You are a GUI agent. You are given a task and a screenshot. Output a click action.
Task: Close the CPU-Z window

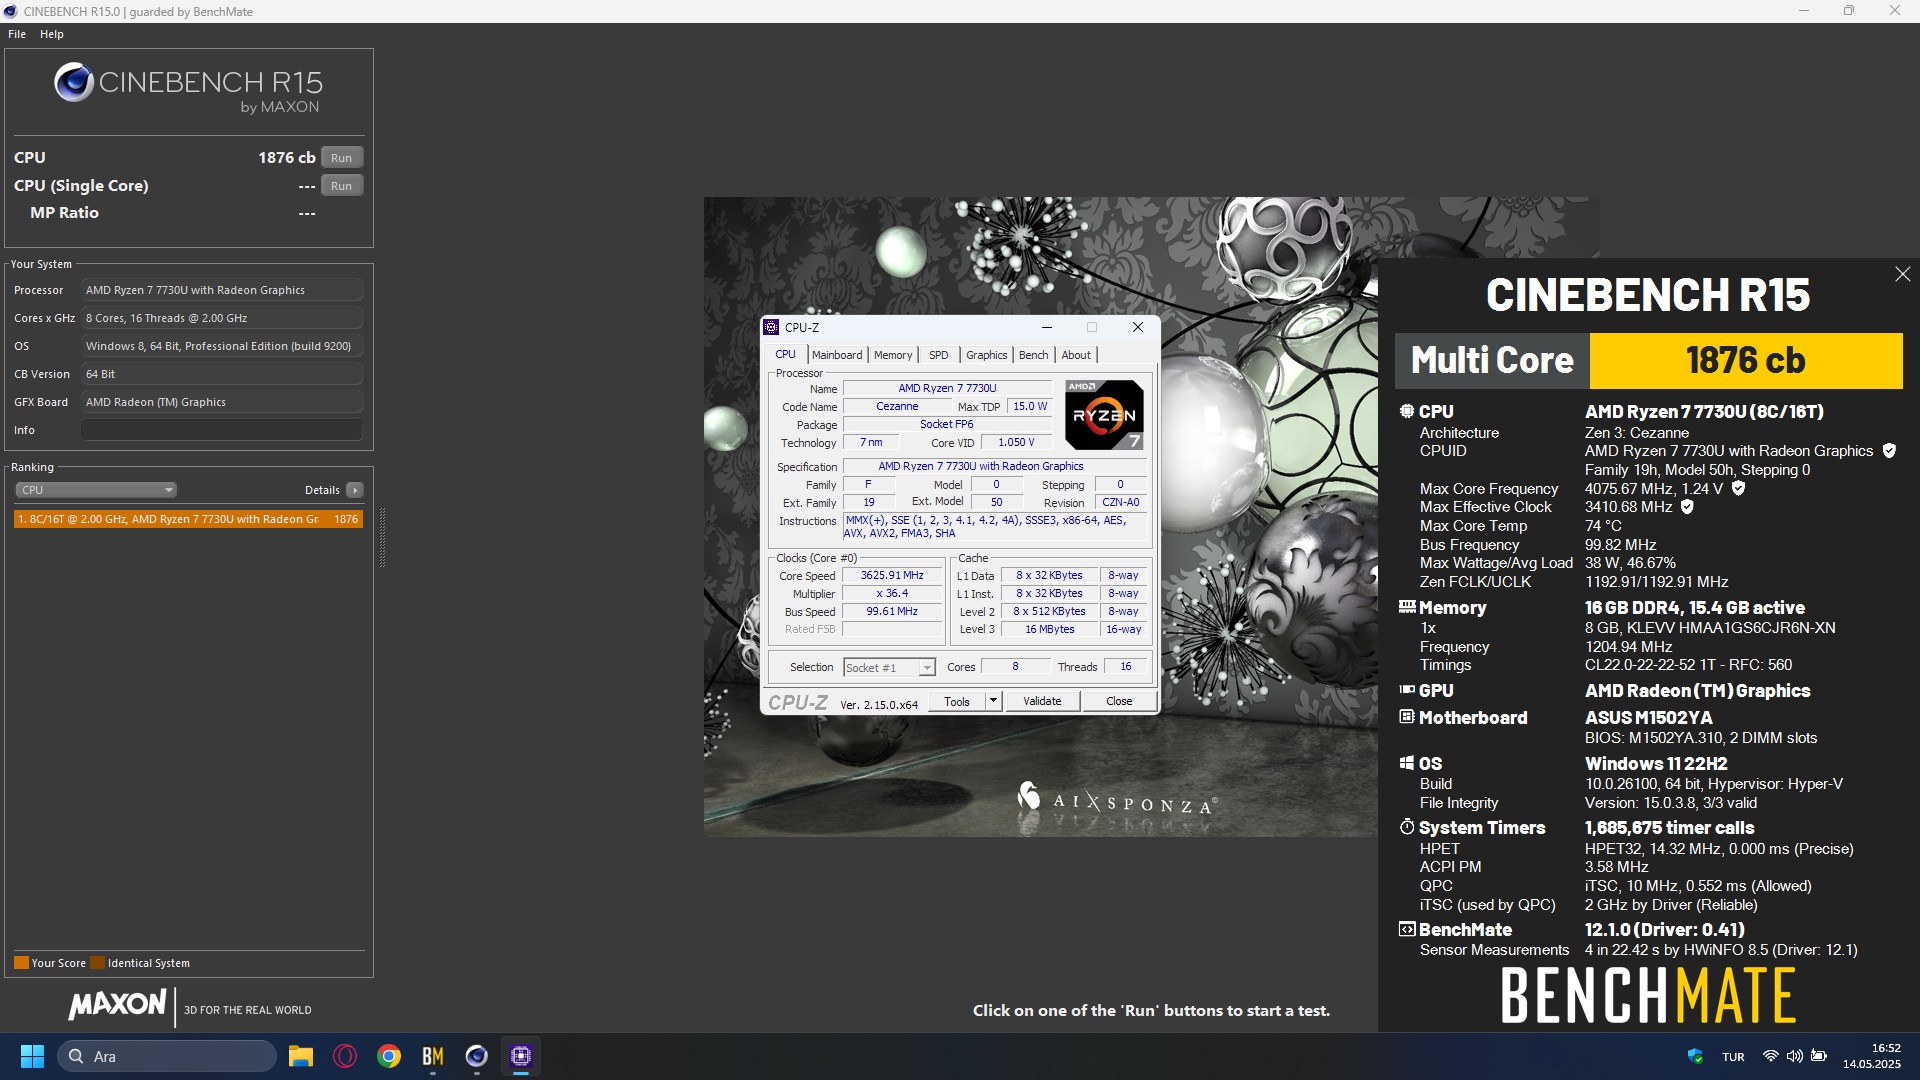click(x=1137, y=327)
